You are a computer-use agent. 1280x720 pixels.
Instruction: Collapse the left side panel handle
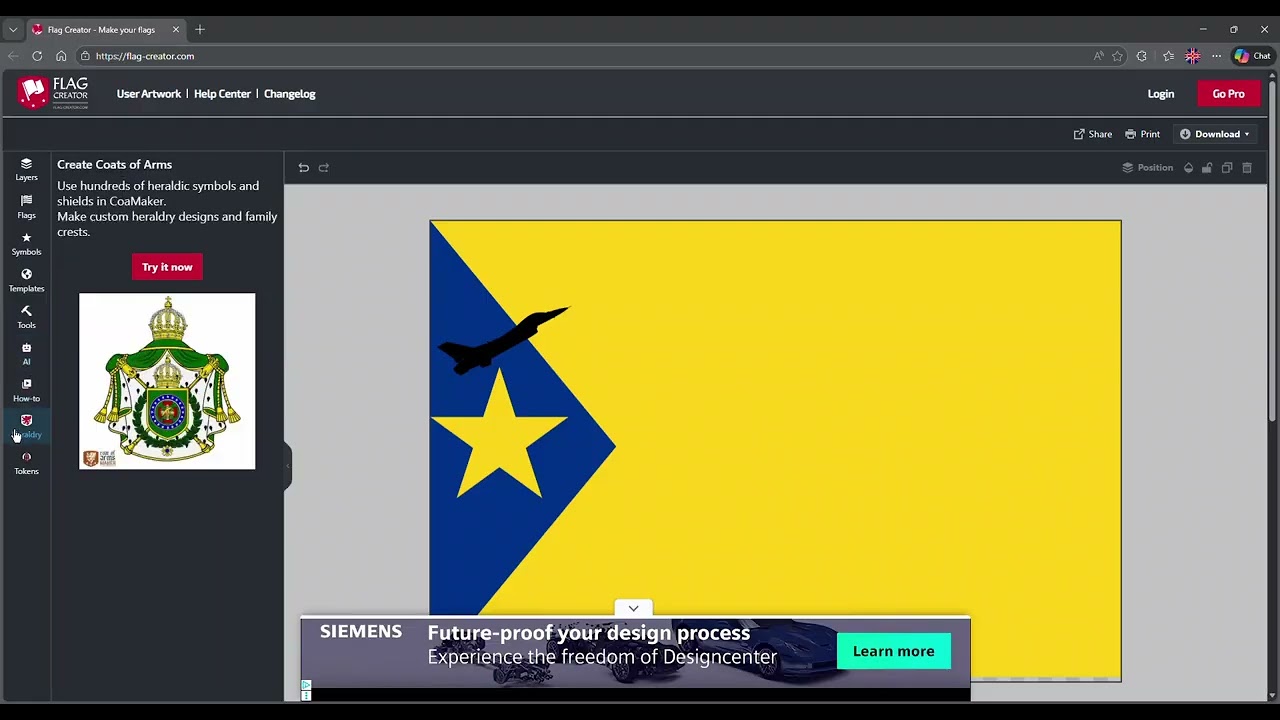pos(287,465)
